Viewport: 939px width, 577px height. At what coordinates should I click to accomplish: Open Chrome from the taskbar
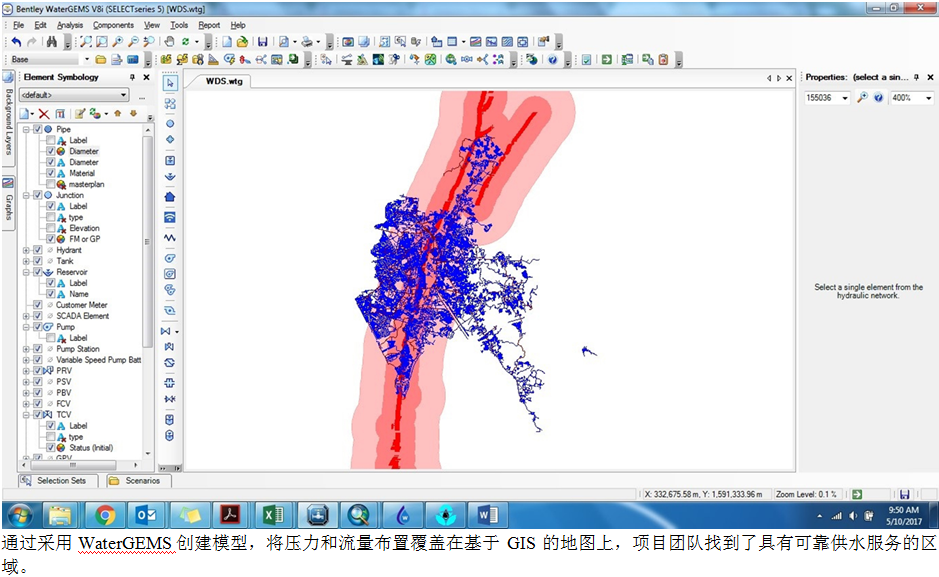click(x=105, y=514)
